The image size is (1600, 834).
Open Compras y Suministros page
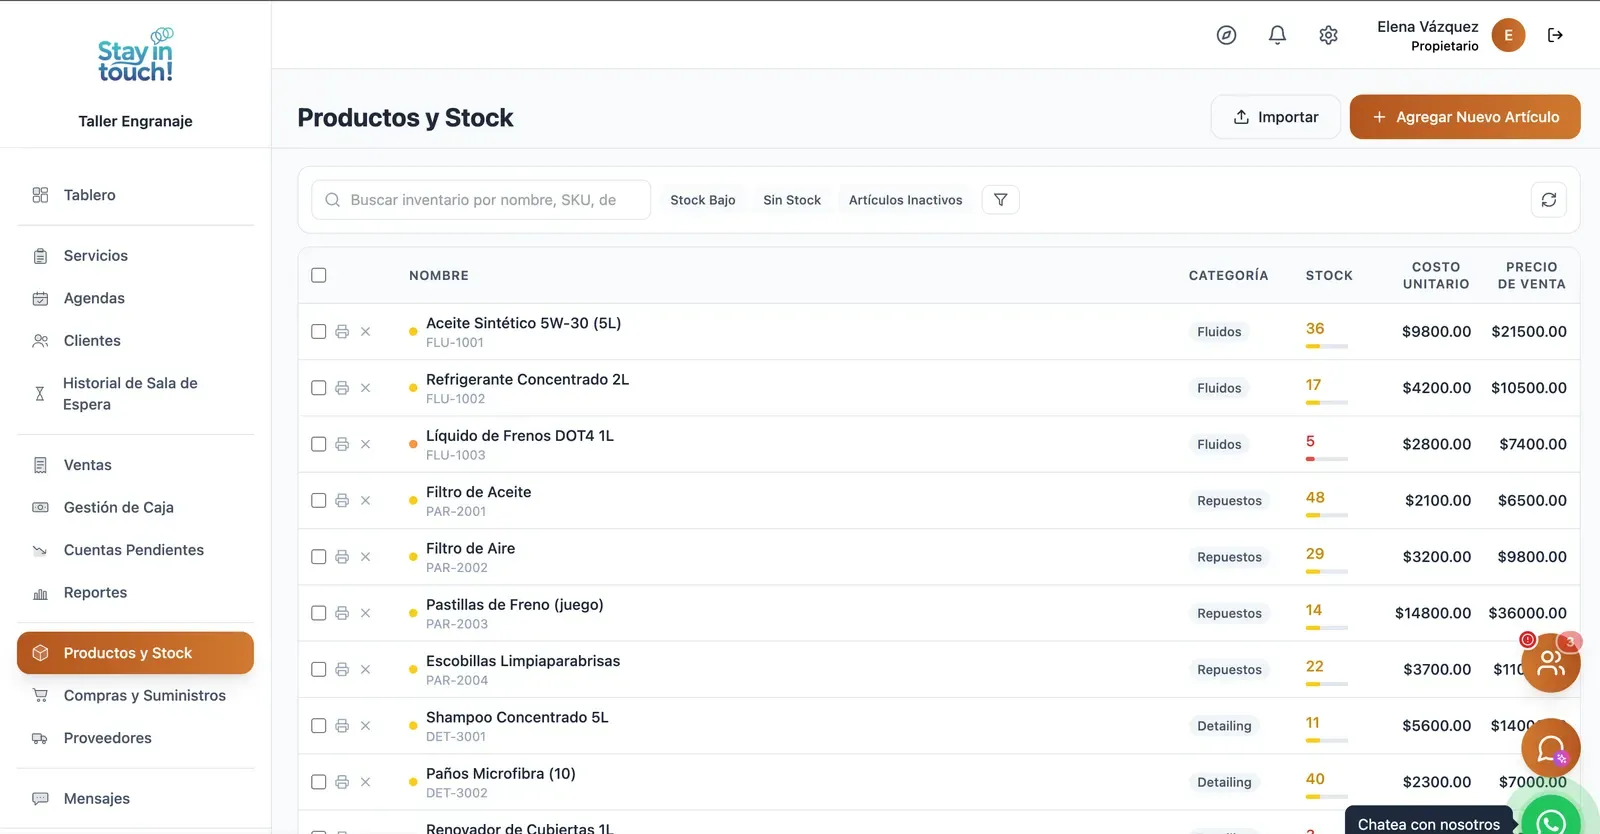135,696
